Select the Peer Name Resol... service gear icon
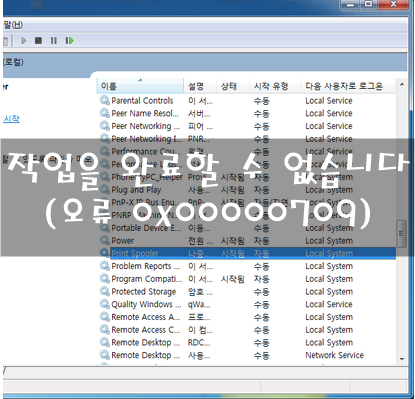Viewport: 415px width, 399px height. coord(105,113)
